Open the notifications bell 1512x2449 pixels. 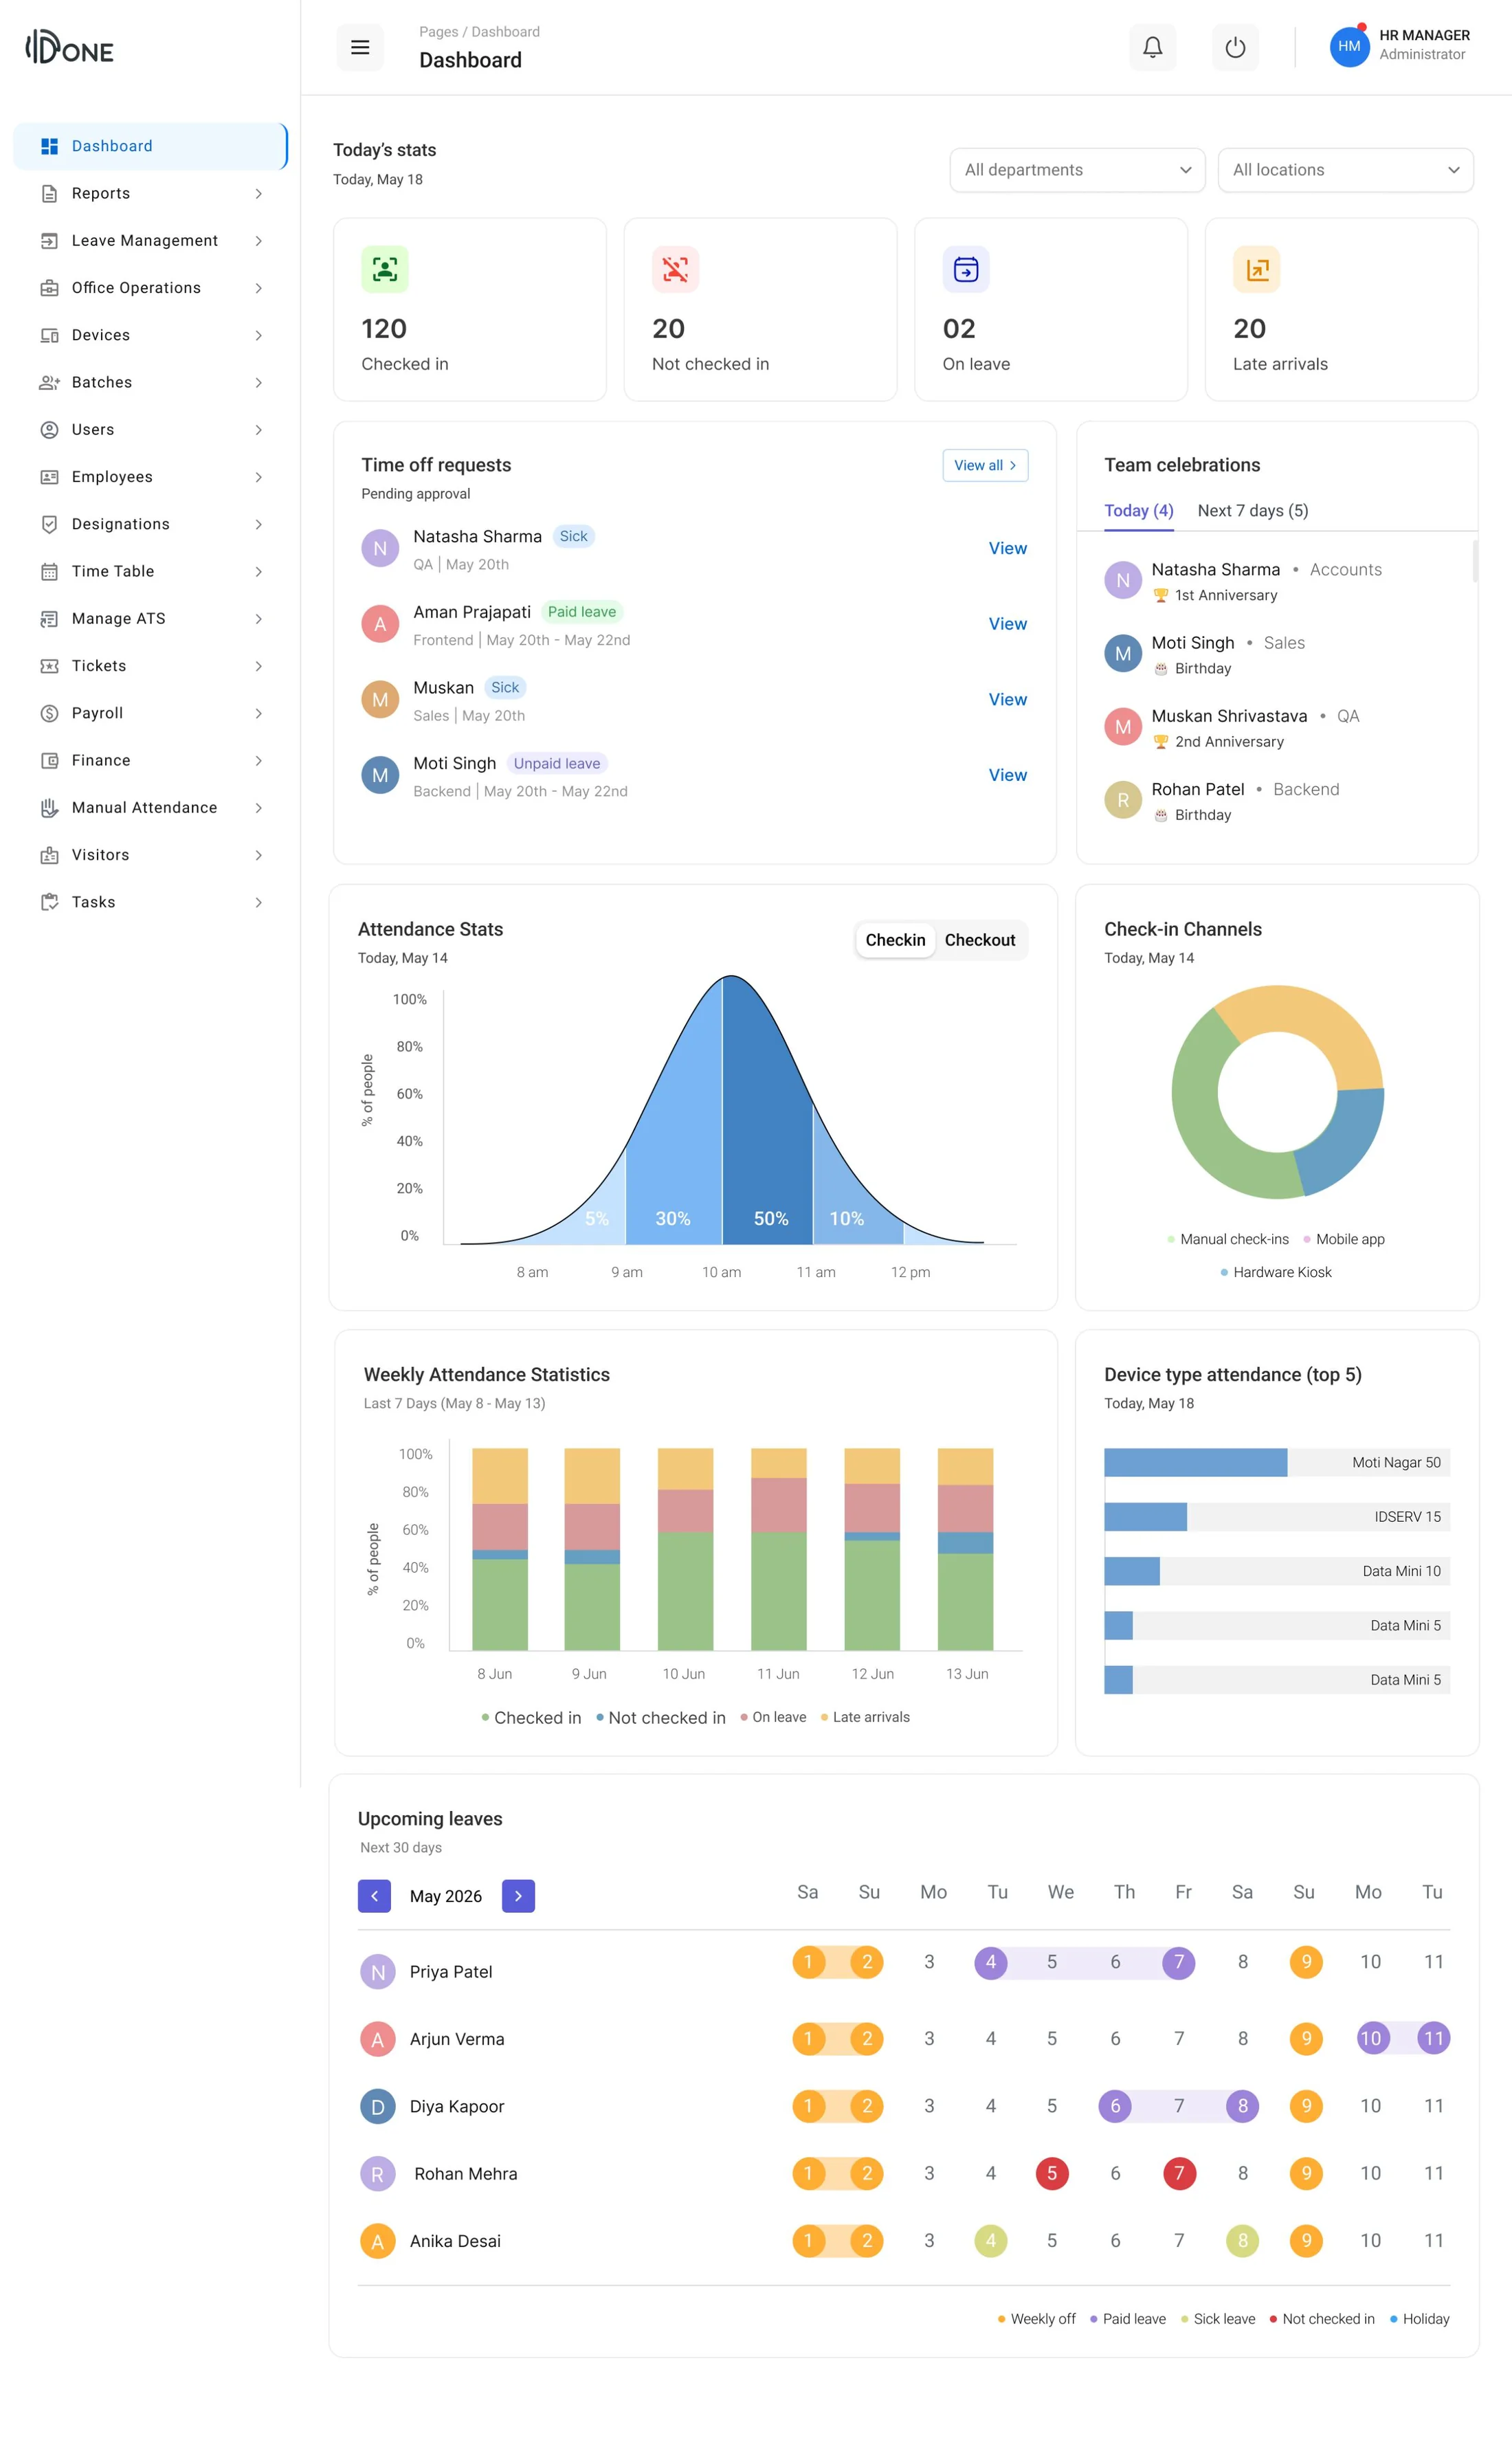click(1152, 47)
